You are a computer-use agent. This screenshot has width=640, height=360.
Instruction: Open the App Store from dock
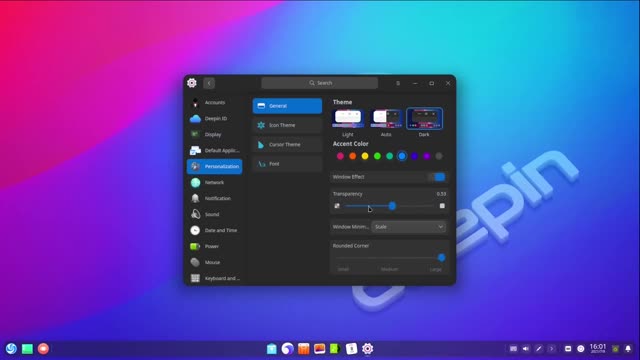point(271,349)
